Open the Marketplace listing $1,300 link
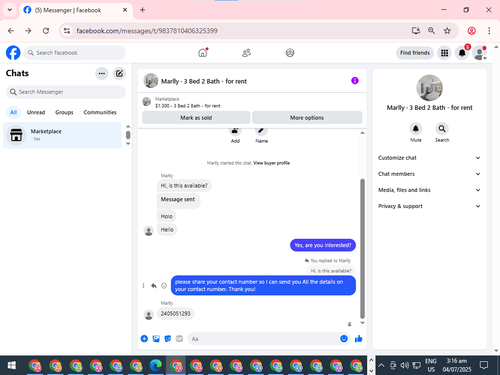 188,106
